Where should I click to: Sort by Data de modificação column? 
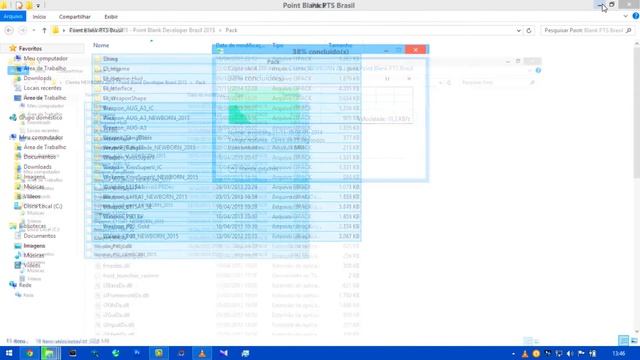(240, 45)
